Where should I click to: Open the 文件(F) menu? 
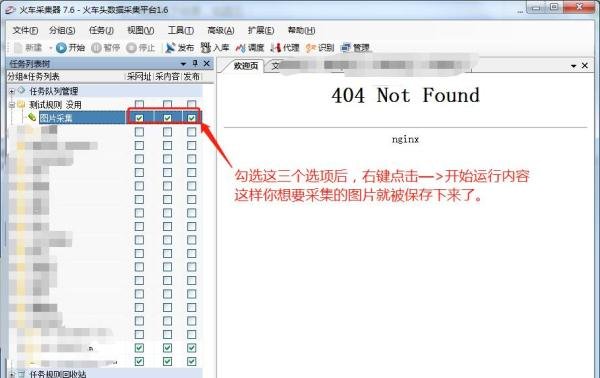tap(25, 30)
